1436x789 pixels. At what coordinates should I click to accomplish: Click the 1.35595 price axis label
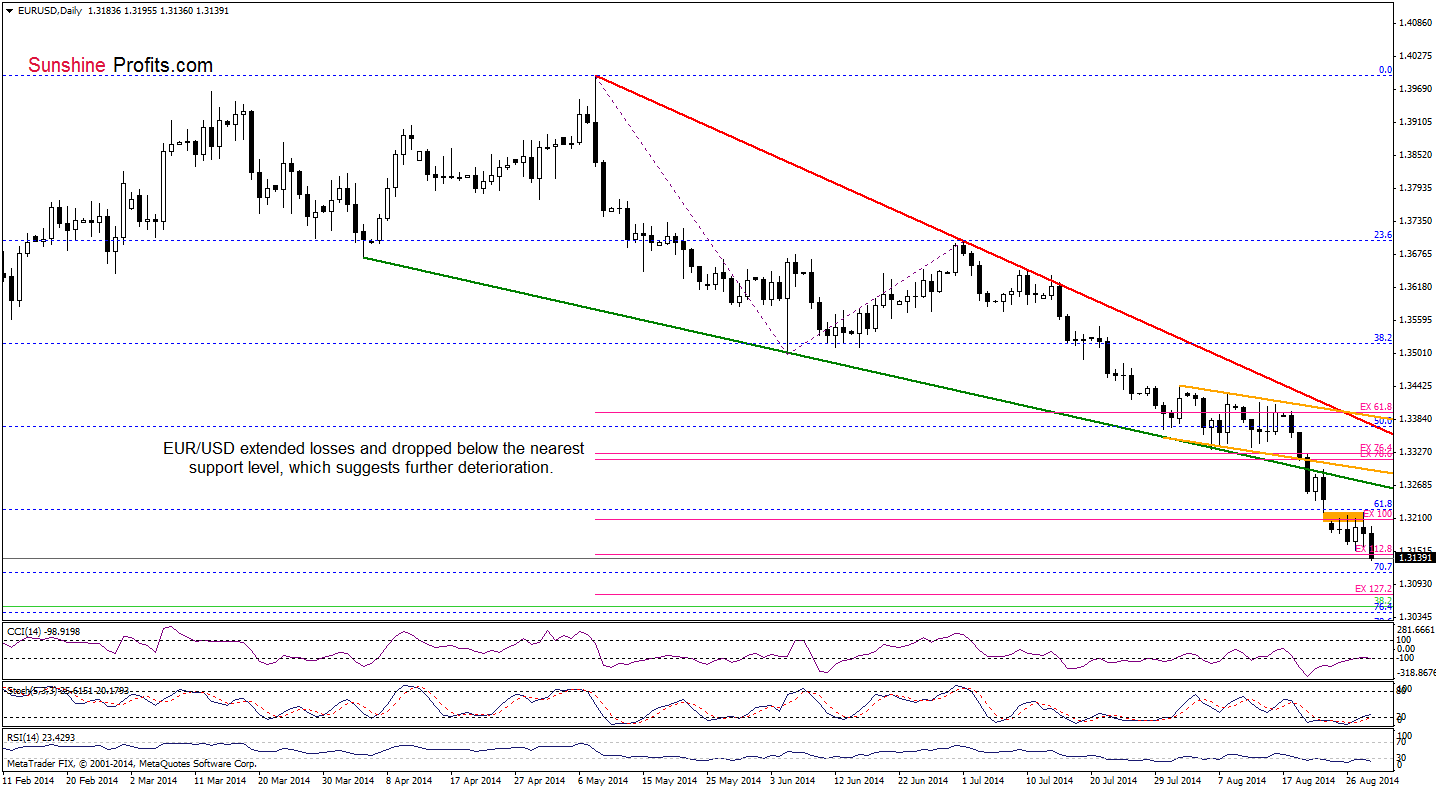(1417, 320)
